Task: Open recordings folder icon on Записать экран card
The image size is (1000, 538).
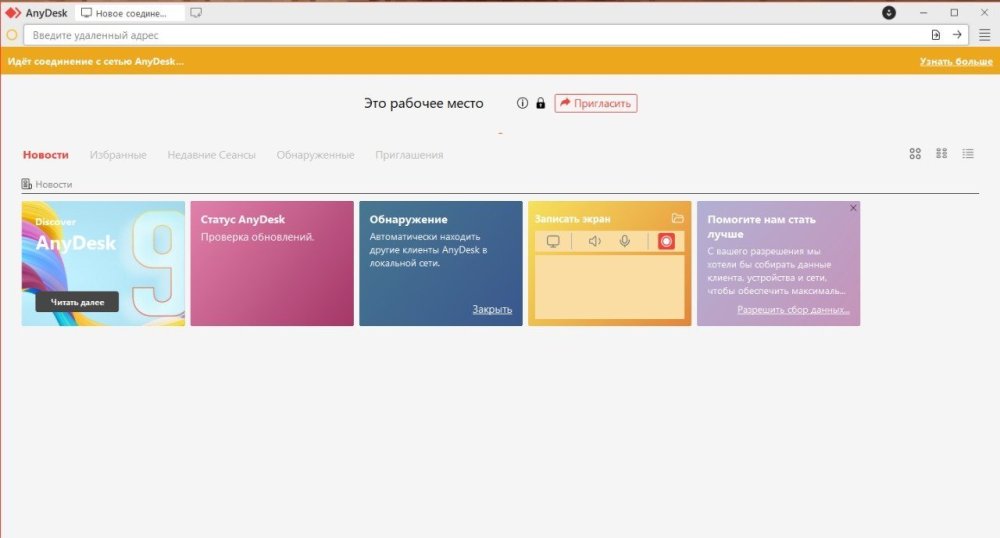Action: (677, 219)
